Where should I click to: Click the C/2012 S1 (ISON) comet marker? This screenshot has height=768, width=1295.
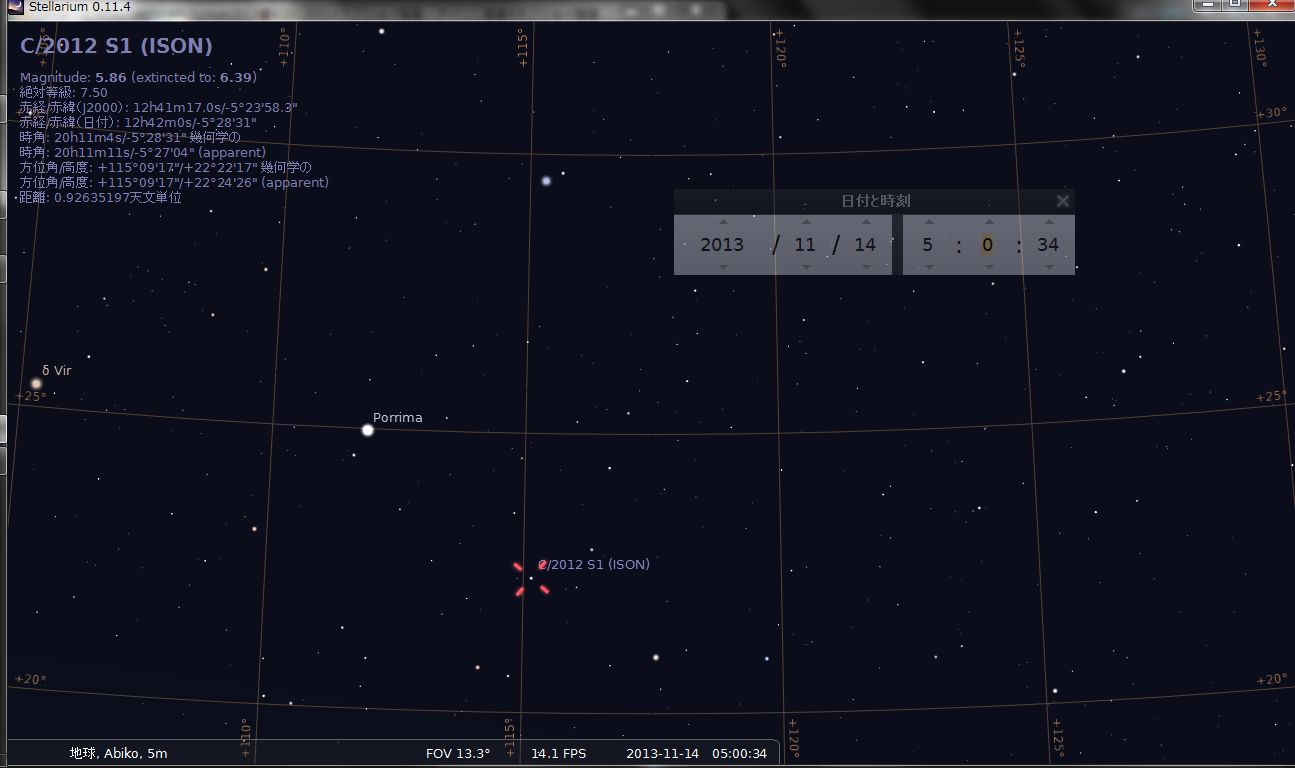coord(531,578)
